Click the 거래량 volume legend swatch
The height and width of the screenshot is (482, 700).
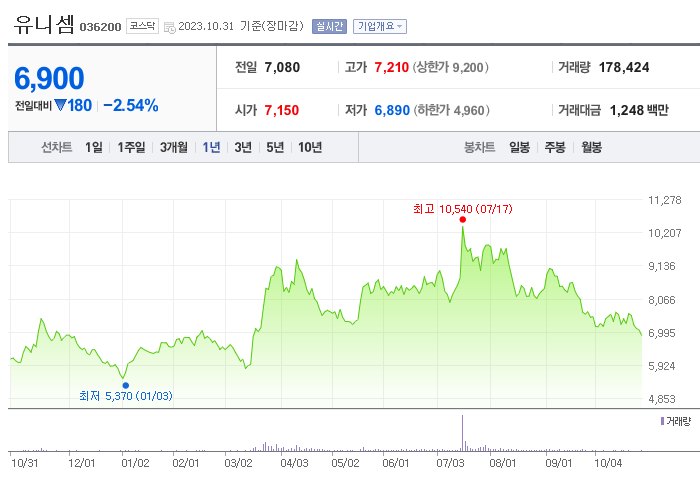[662, 421]
